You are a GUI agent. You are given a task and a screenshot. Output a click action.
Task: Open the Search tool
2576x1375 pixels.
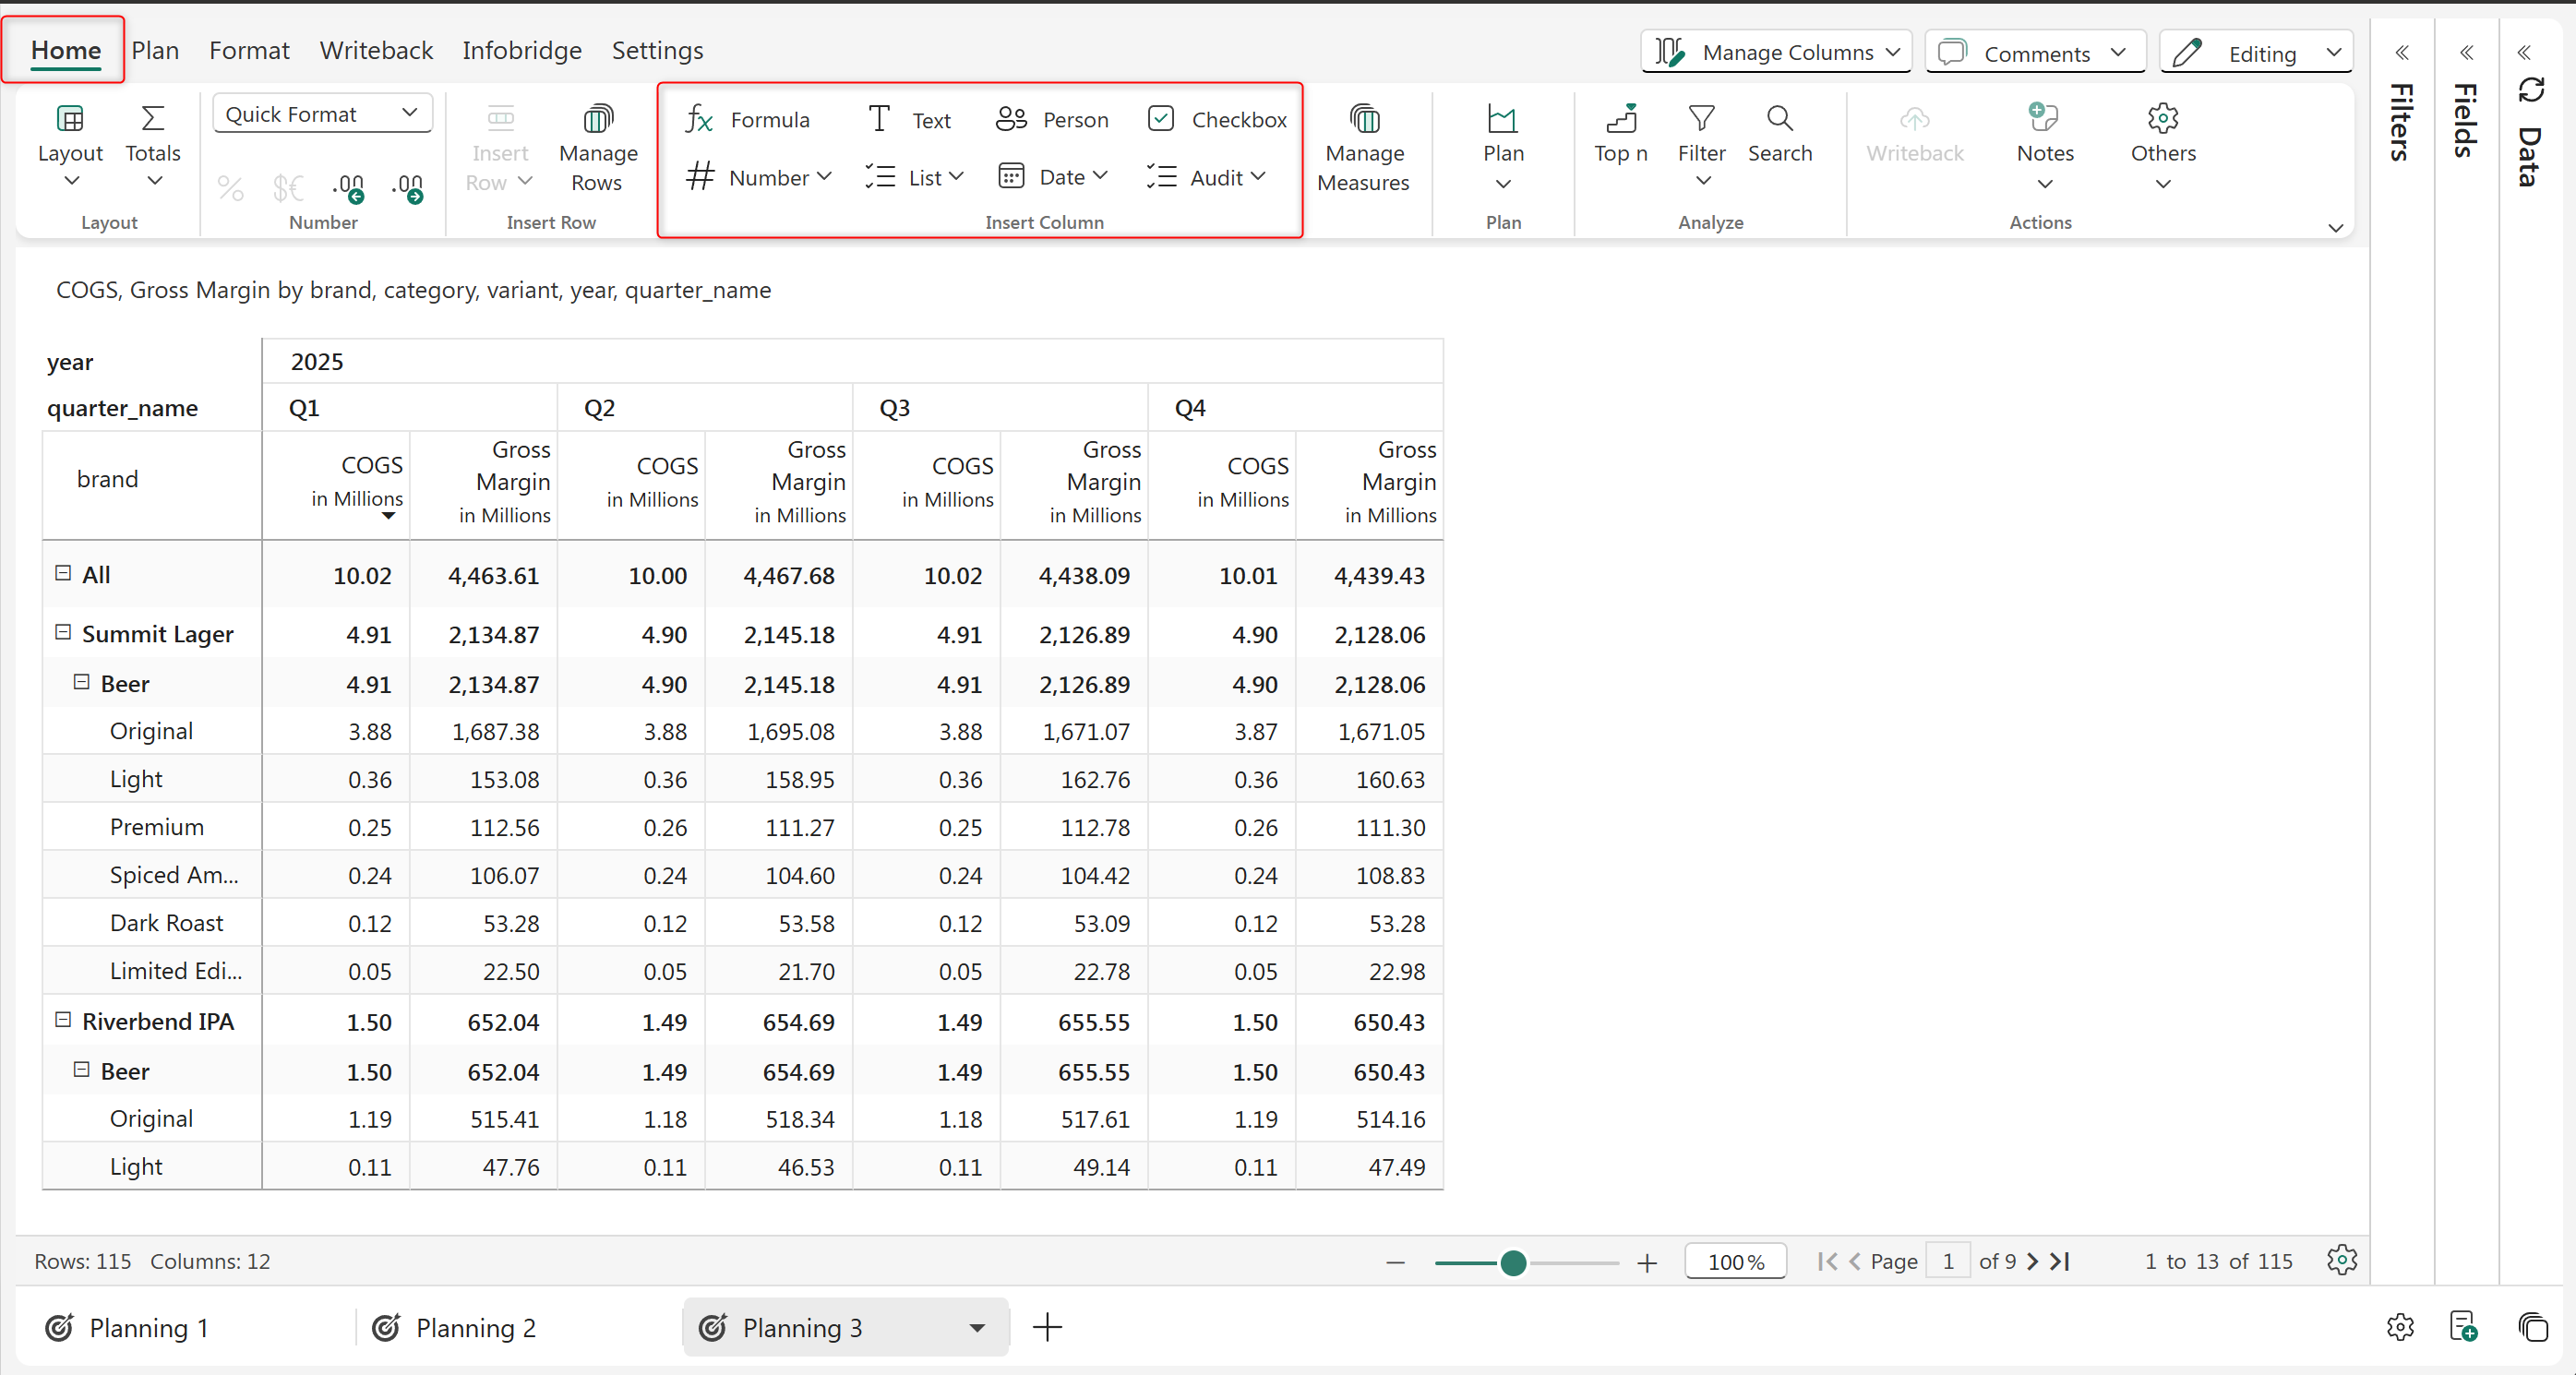pos(1779,133)
